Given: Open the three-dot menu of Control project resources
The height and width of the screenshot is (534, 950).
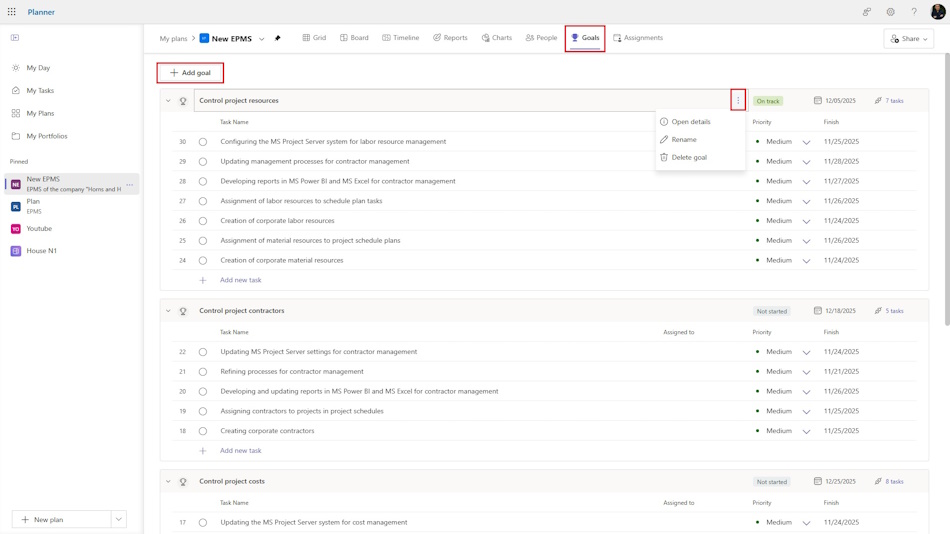Looking at the screenshot, I should (x=738, y=101).
